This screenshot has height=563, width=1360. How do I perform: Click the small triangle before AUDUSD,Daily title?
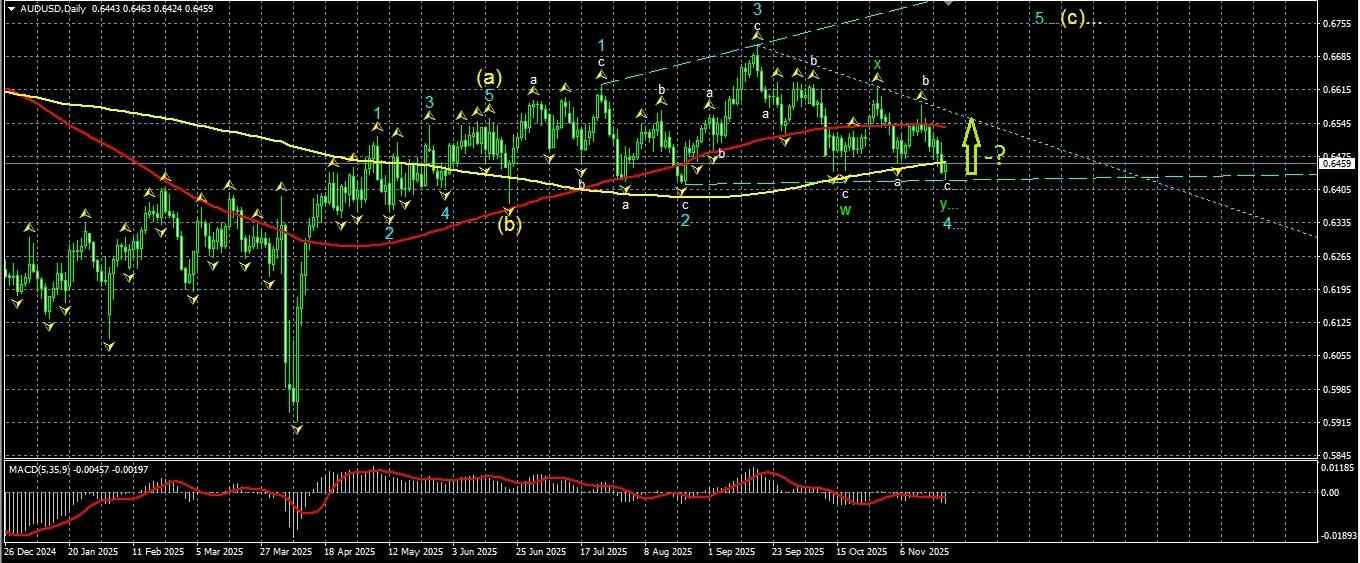click(10, 8)
